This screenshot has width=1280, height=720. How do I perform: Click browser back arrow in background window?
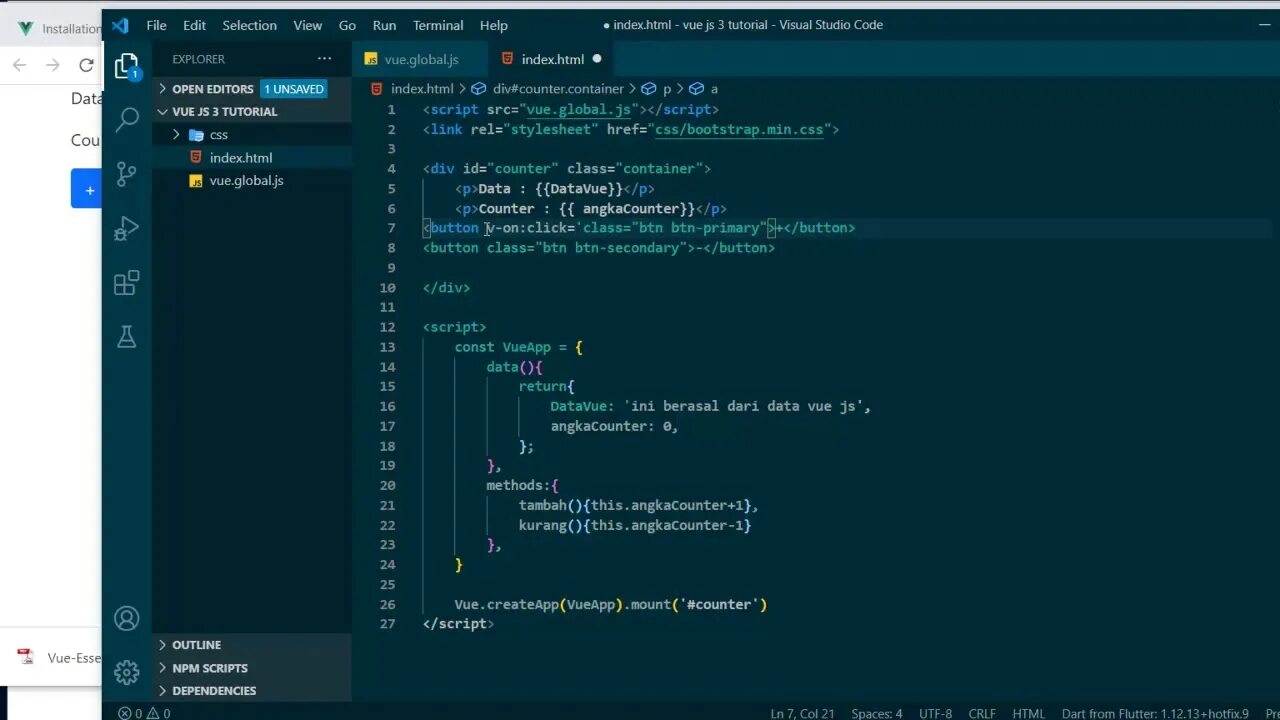[19, 65]
